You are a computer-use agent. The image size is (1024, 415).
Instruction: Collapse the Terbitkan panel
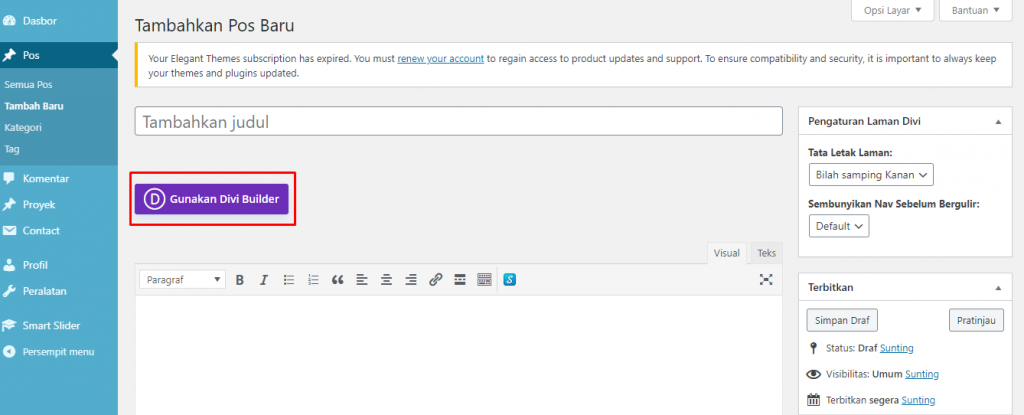[997, 287]
